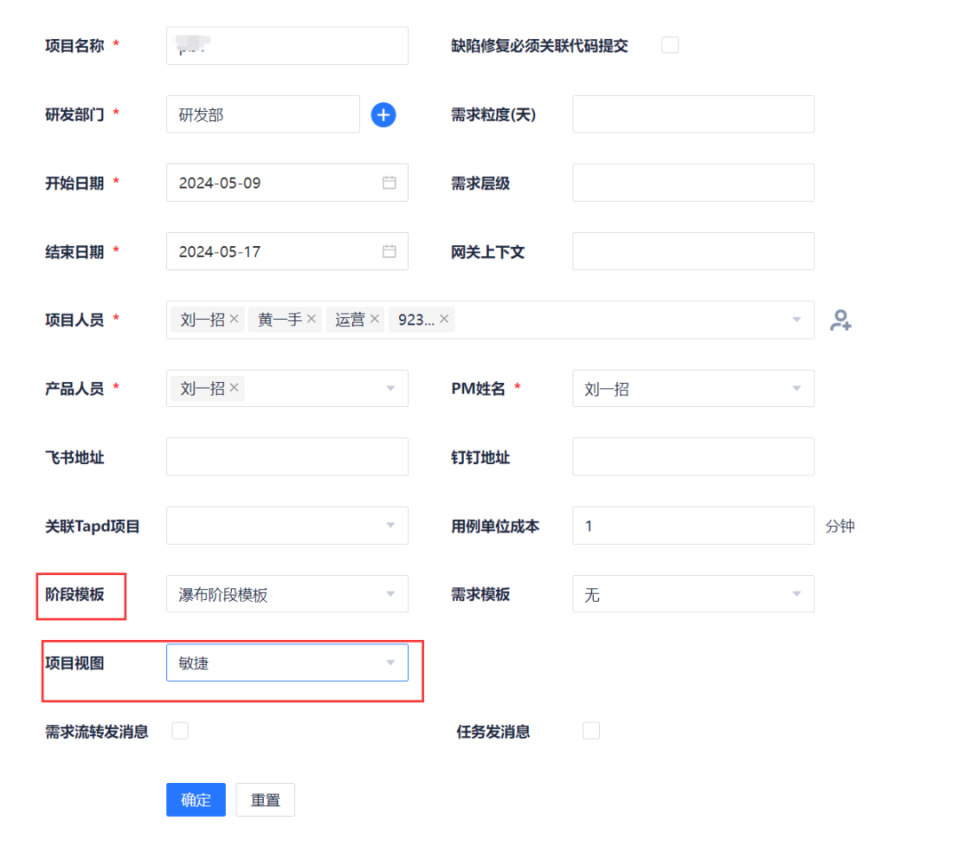960x847 pixels.
Task: Remove the 923... tag from 项目人员
Action: [x=444, y=318]
